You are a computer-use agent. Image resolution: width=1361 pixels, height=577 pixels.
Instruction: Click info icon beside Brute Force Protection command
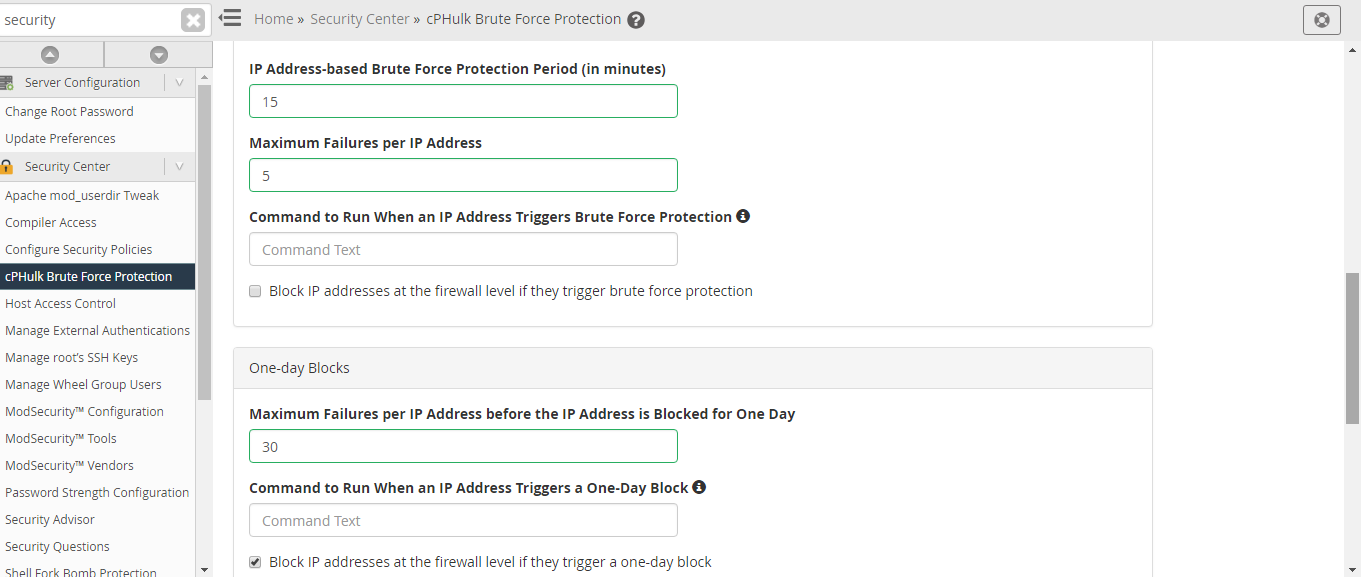[x=743, y=216]
